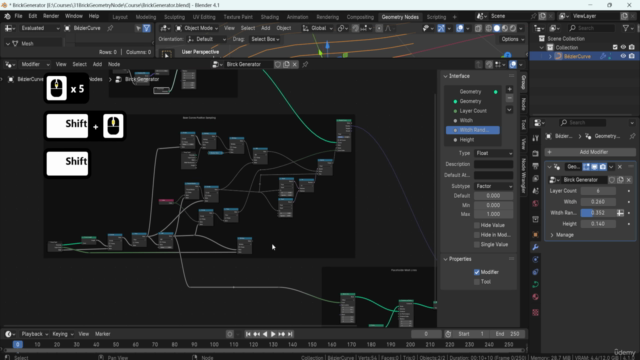The height and width of the screenshot is (360, 640).
Task: Open the Node Wrangler sidebar tab
Action: (x=523, y=176)
